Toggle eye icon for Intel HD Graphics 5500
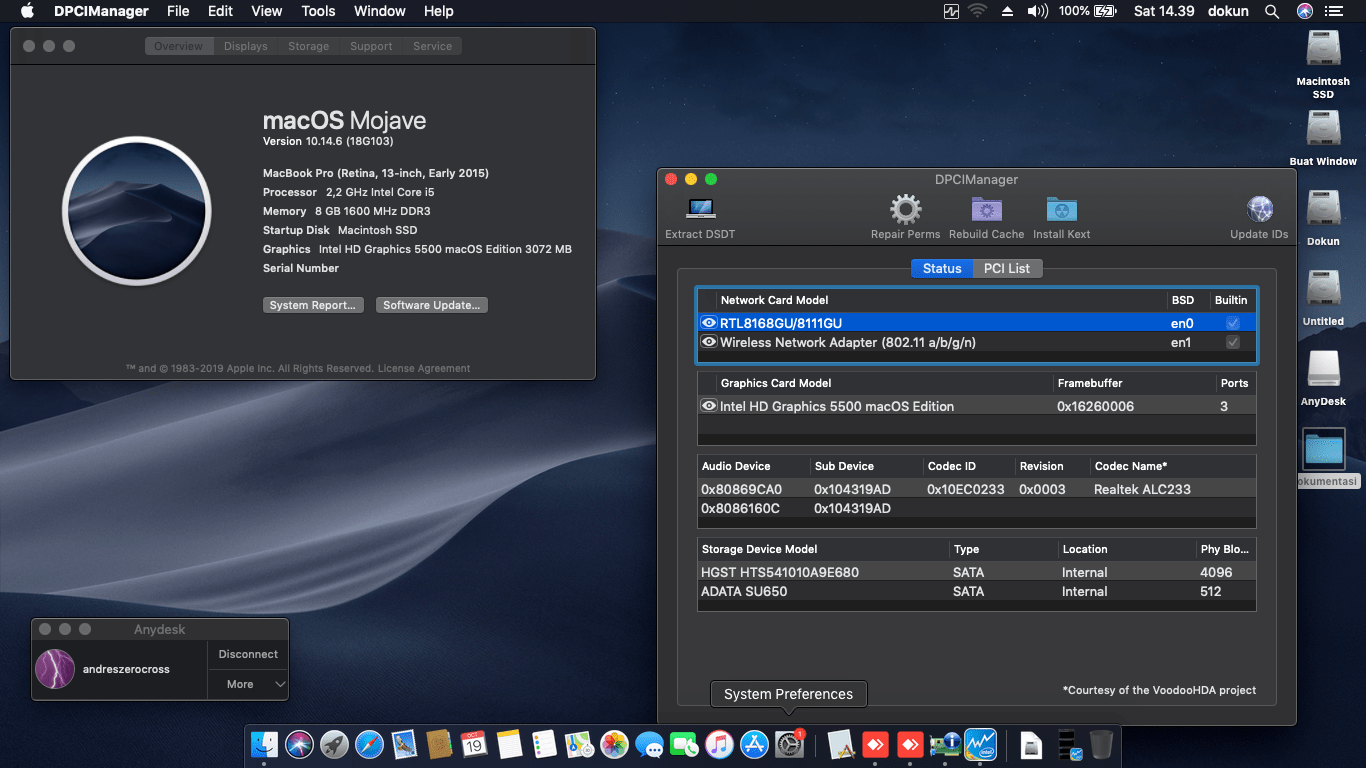The image size is (1366, 768). coord(709,406)
